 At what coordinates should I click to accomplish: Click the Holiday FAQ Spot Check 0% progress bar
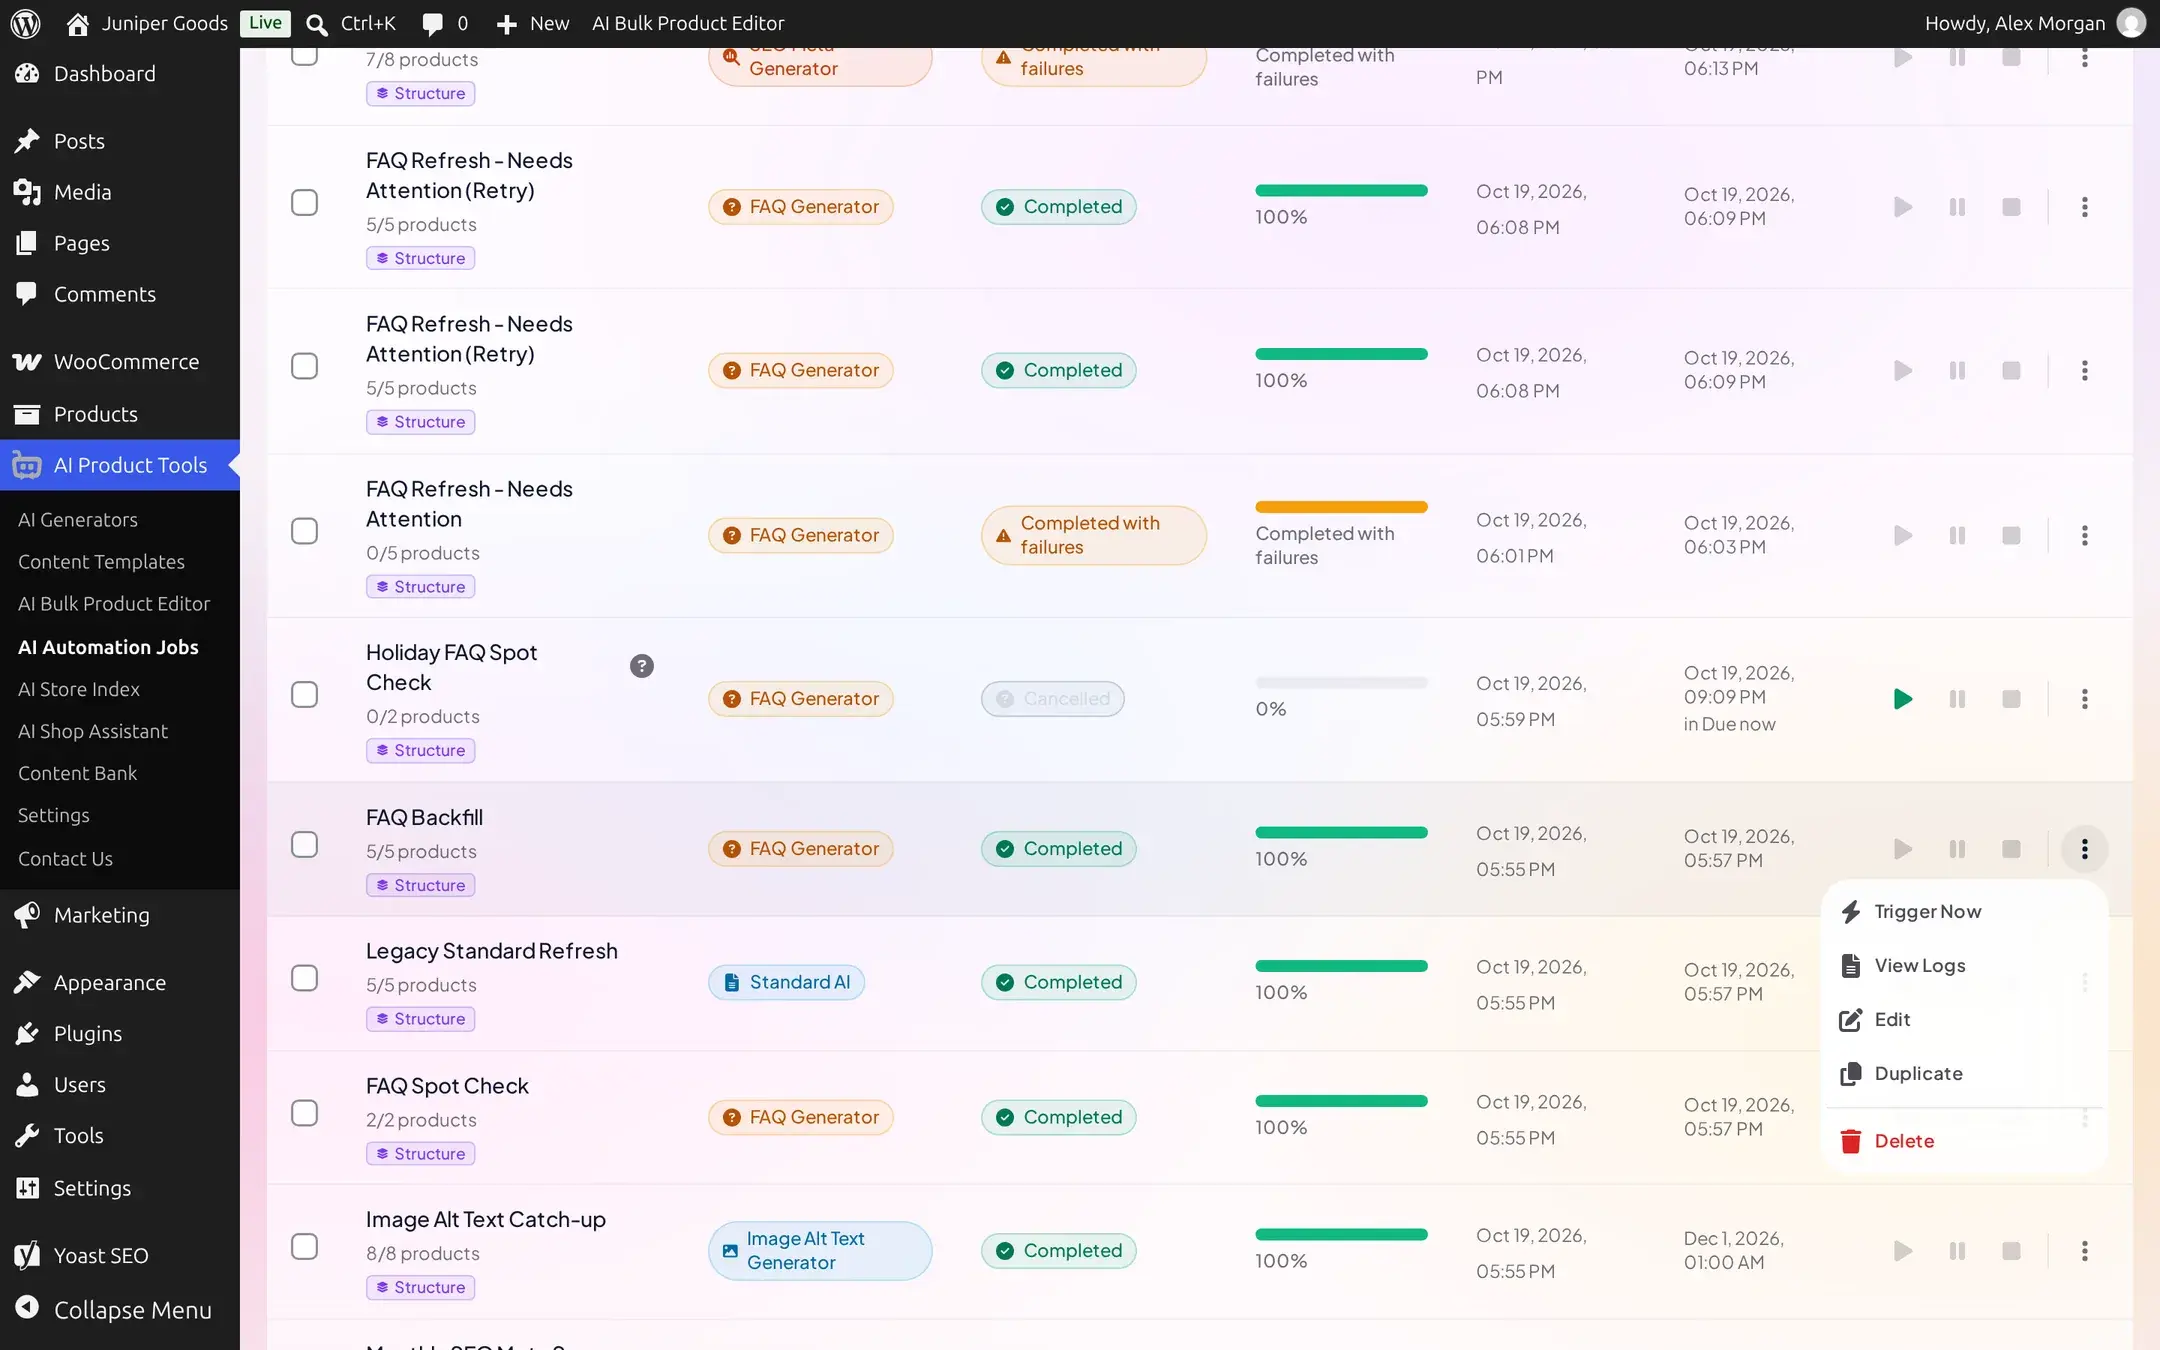1341,683
